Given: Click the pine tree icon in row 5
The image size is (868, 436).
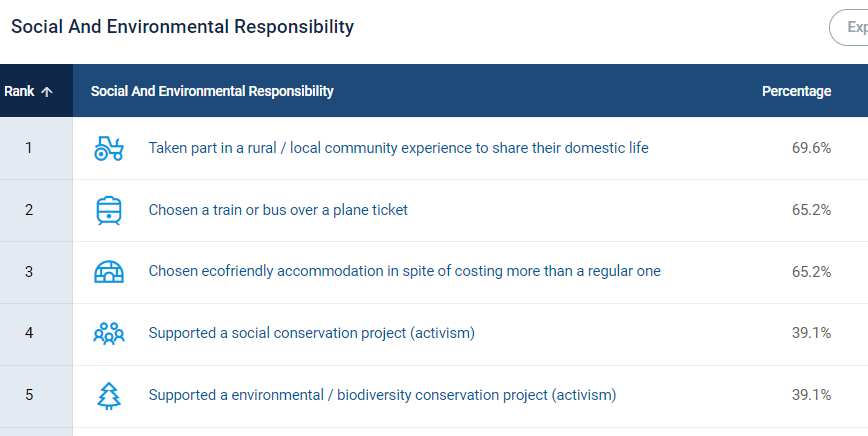Looking at the screenshot, I should pos(108,396).
